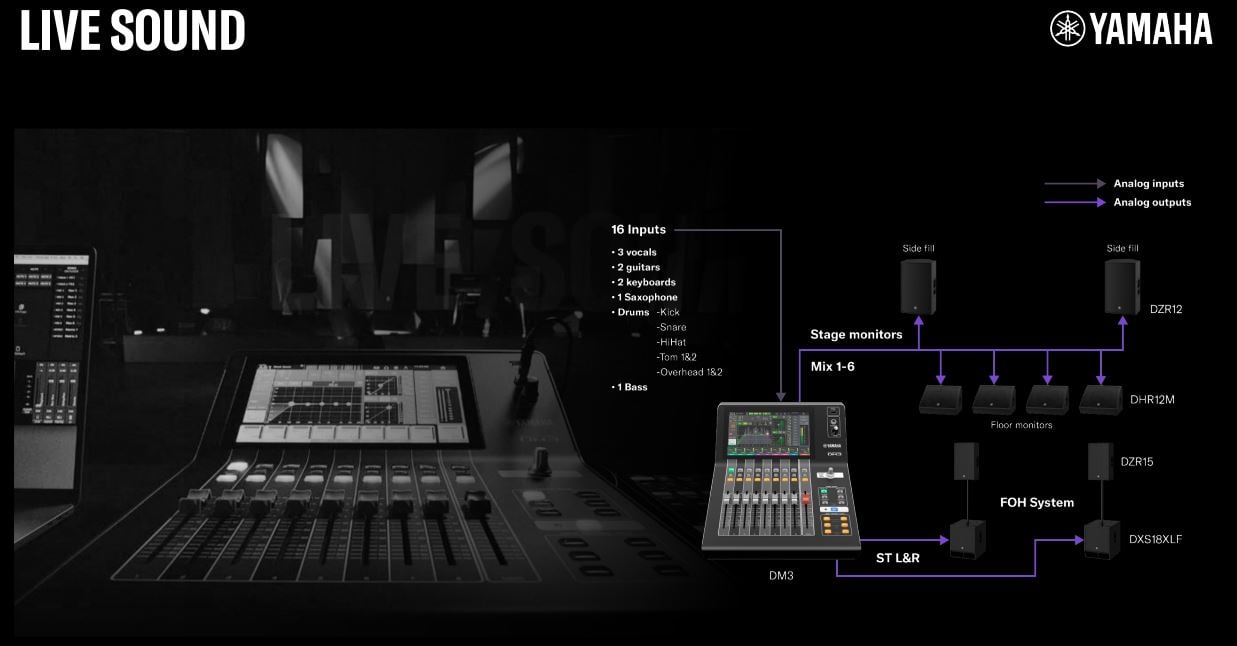Select the "Tom 1&2" drum entry

click(677, 357)
